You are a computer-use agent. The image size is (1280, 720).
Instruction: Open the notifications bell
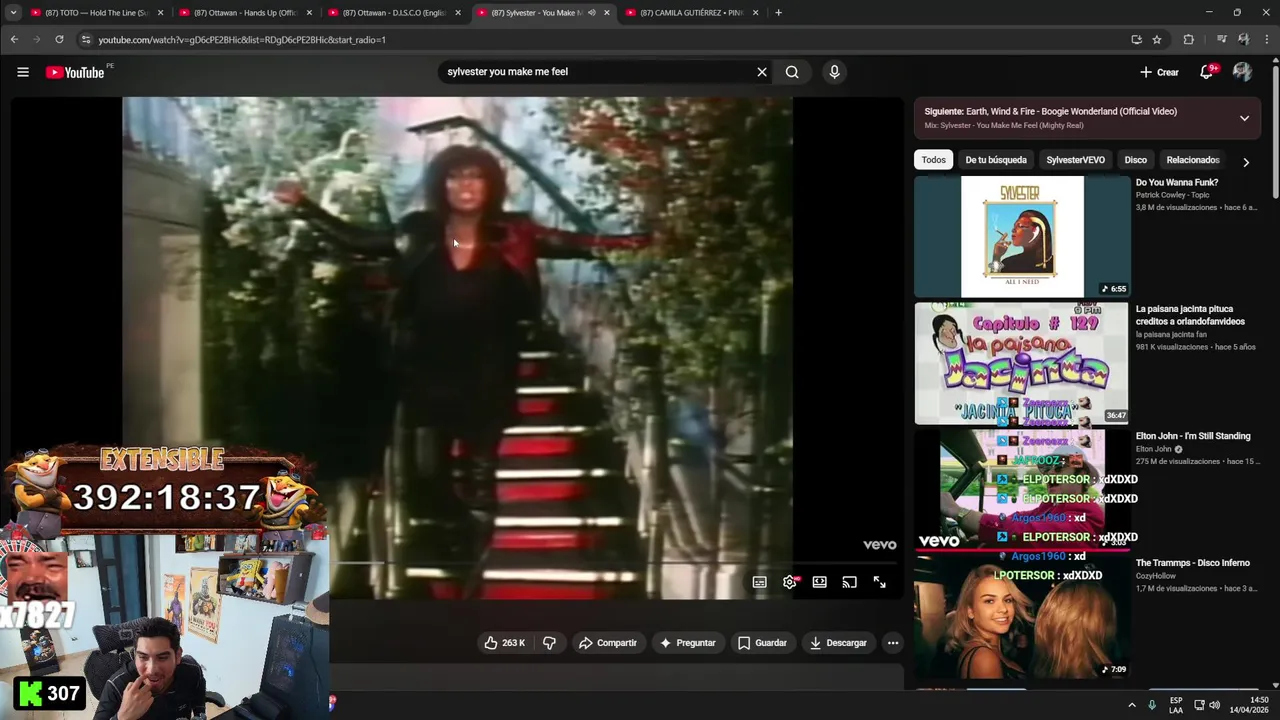(x=1207, y=72)
